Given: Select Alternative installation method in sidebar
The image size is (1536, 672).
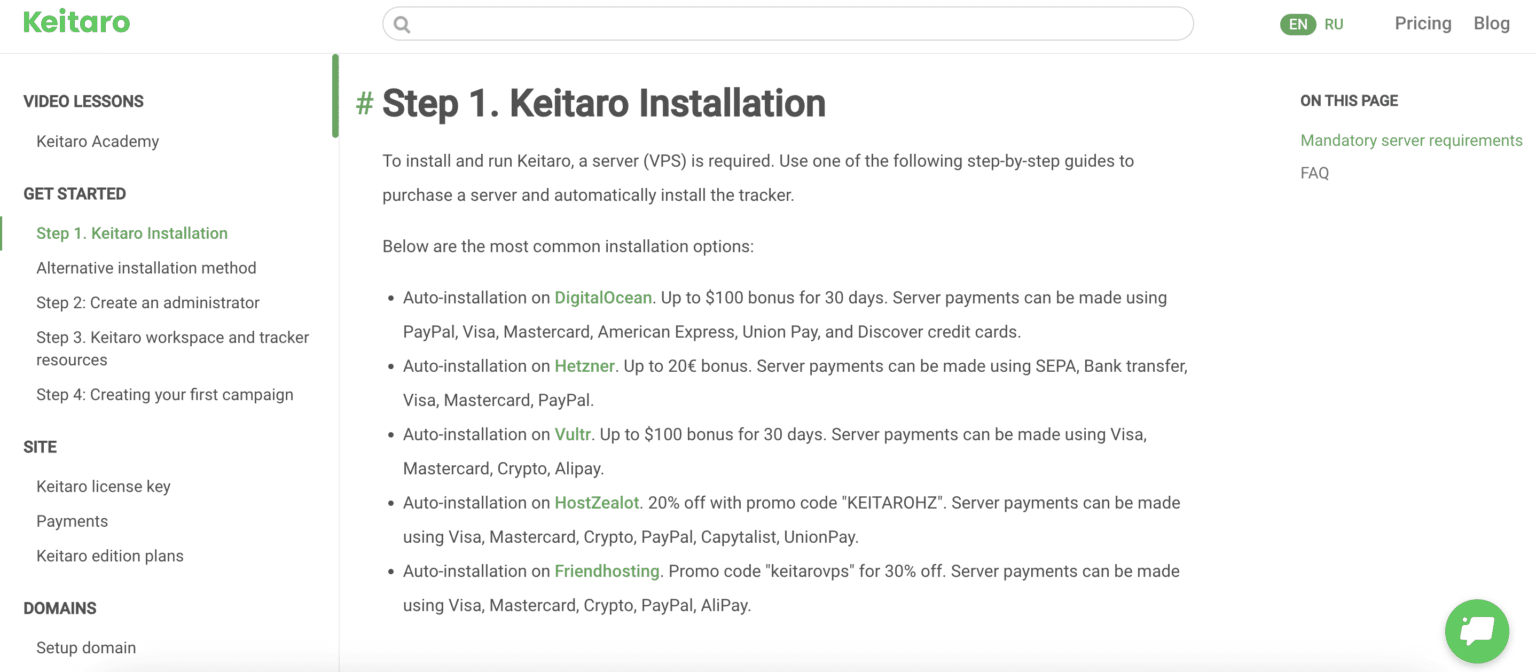Looking at the screenshot, I should [146, 268].
